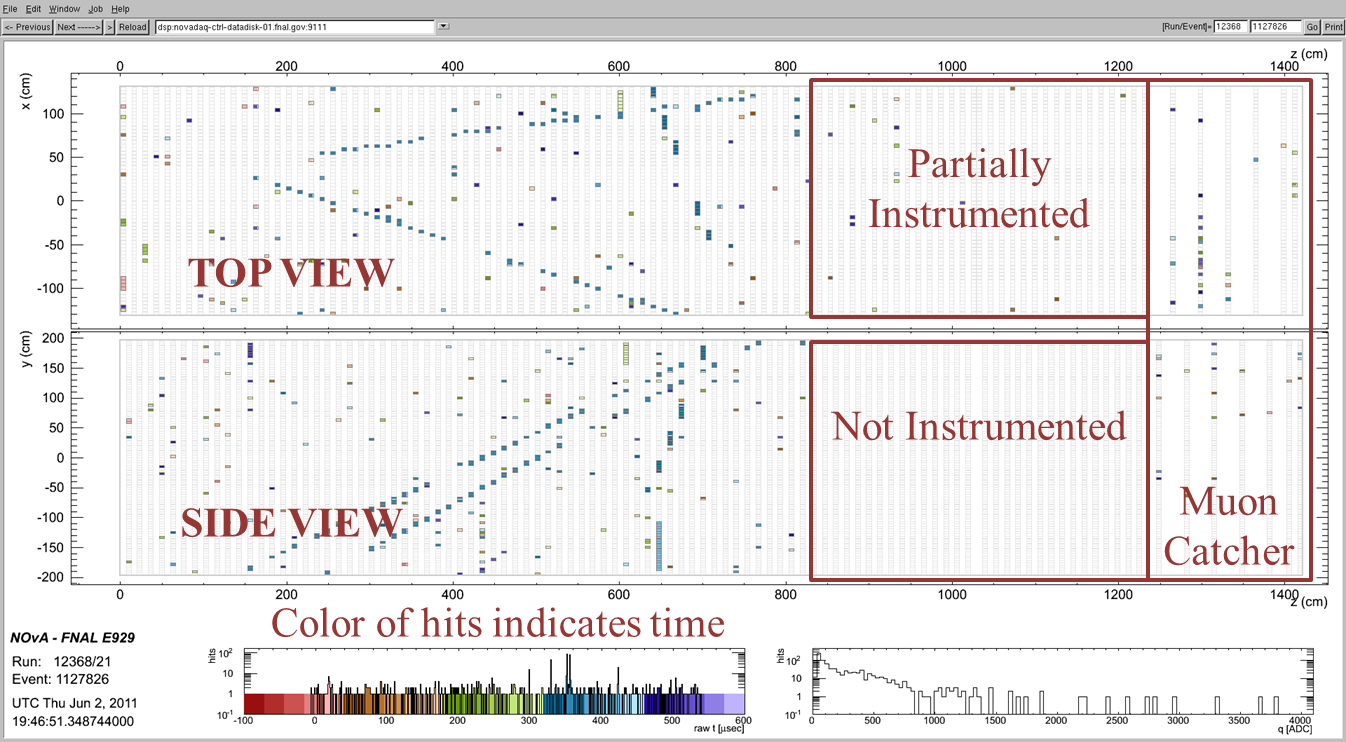Click the timestamp '19:46:51.348744000'
The height and width of the screenshot is (742, 1346).
(x=72, y=720)
